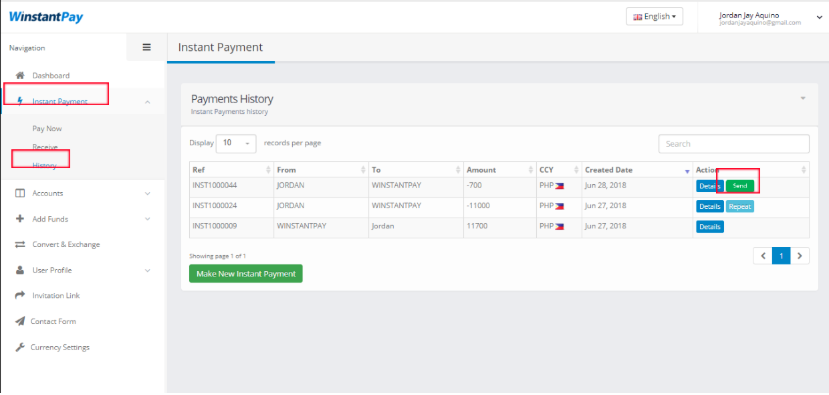829x395 pixels.
Task: Open Invitation Link menu item
Action: coord(56,296)
